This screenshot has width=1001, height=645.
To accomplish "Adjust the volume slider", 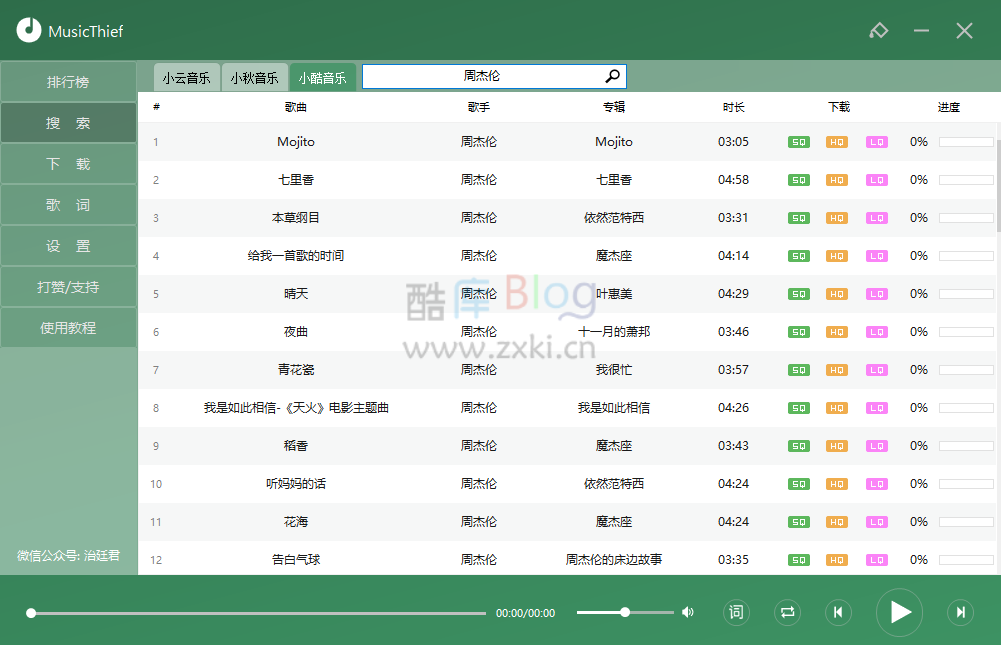I will click(624, 612).
